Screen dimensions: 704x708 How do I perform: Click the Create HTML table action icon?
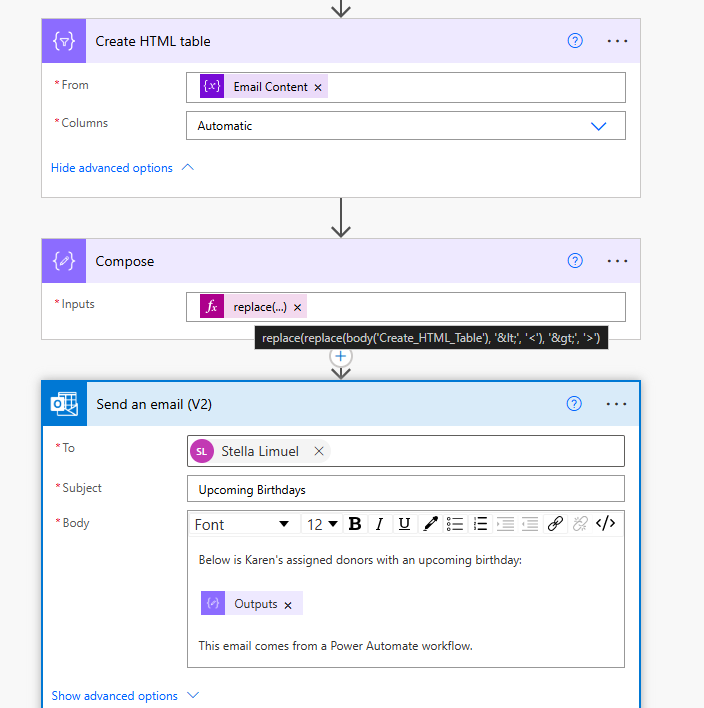(x=64, y=41)
